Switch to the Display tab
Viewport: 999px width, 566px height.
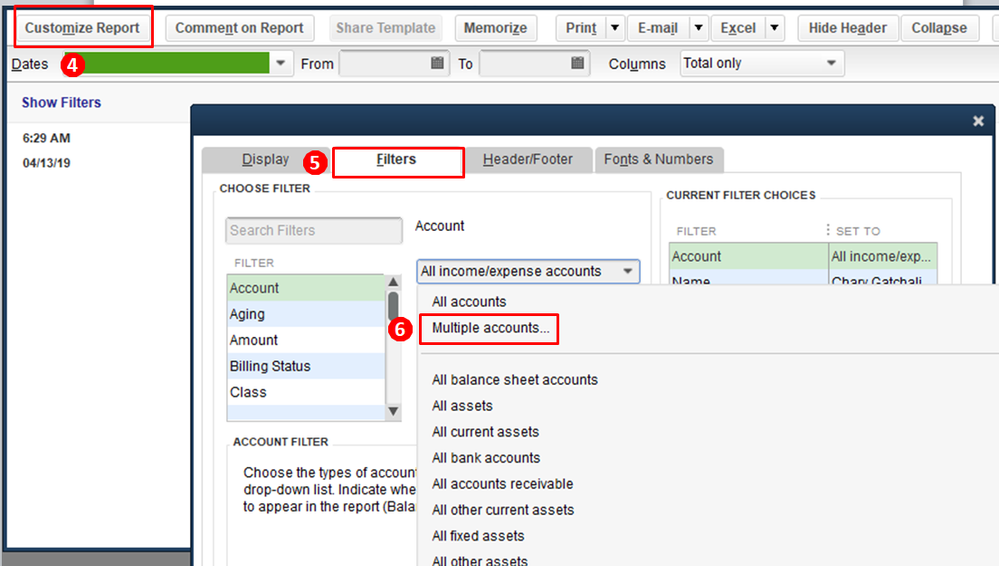tap(266, 159)
